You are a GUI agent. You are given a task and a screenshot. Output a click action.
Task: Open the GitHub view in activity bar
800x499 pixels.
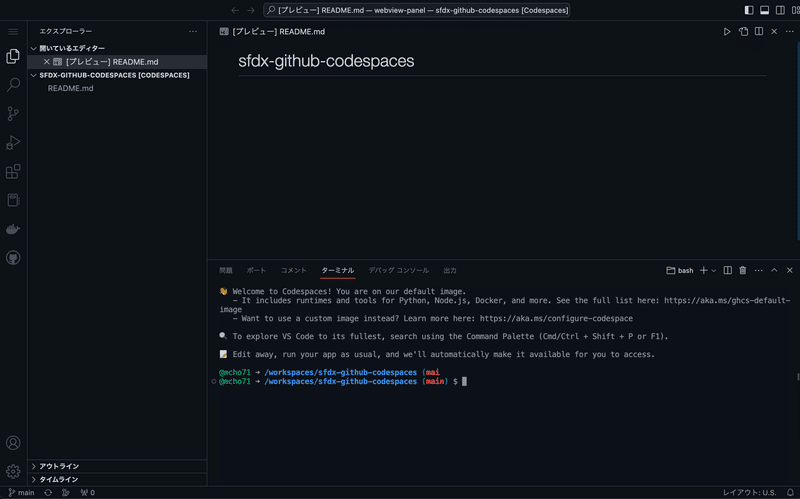pyautogui.click(x=13, y=258)
